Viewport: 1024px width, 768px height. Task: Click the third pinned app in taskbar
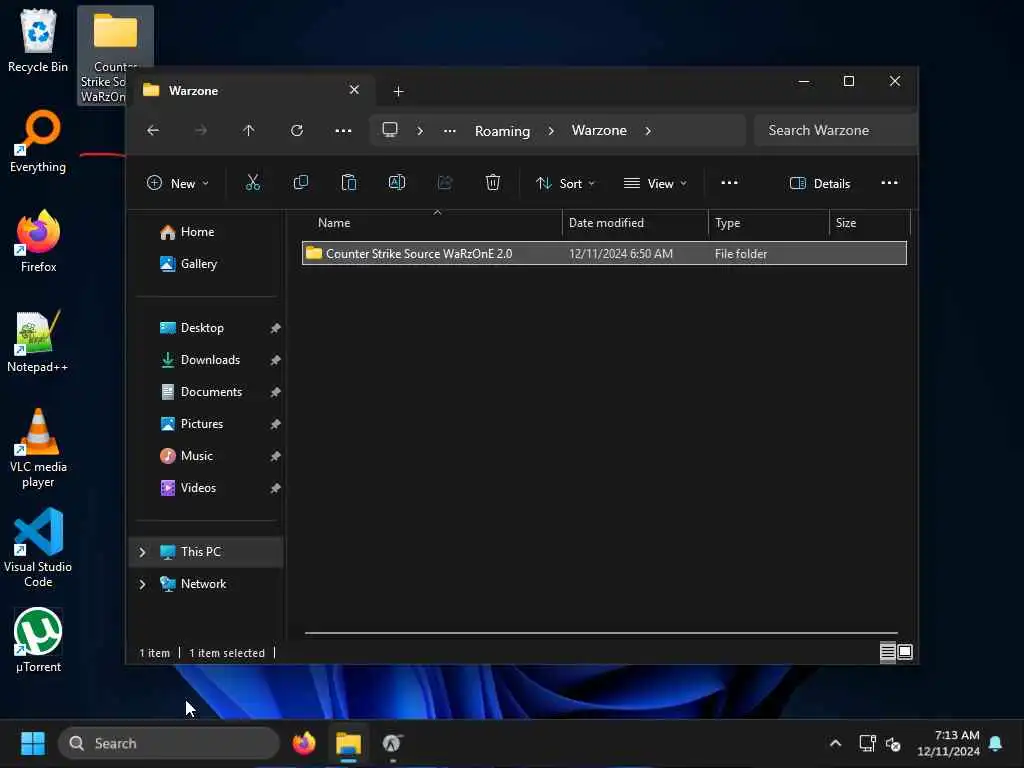pos(392,743)
